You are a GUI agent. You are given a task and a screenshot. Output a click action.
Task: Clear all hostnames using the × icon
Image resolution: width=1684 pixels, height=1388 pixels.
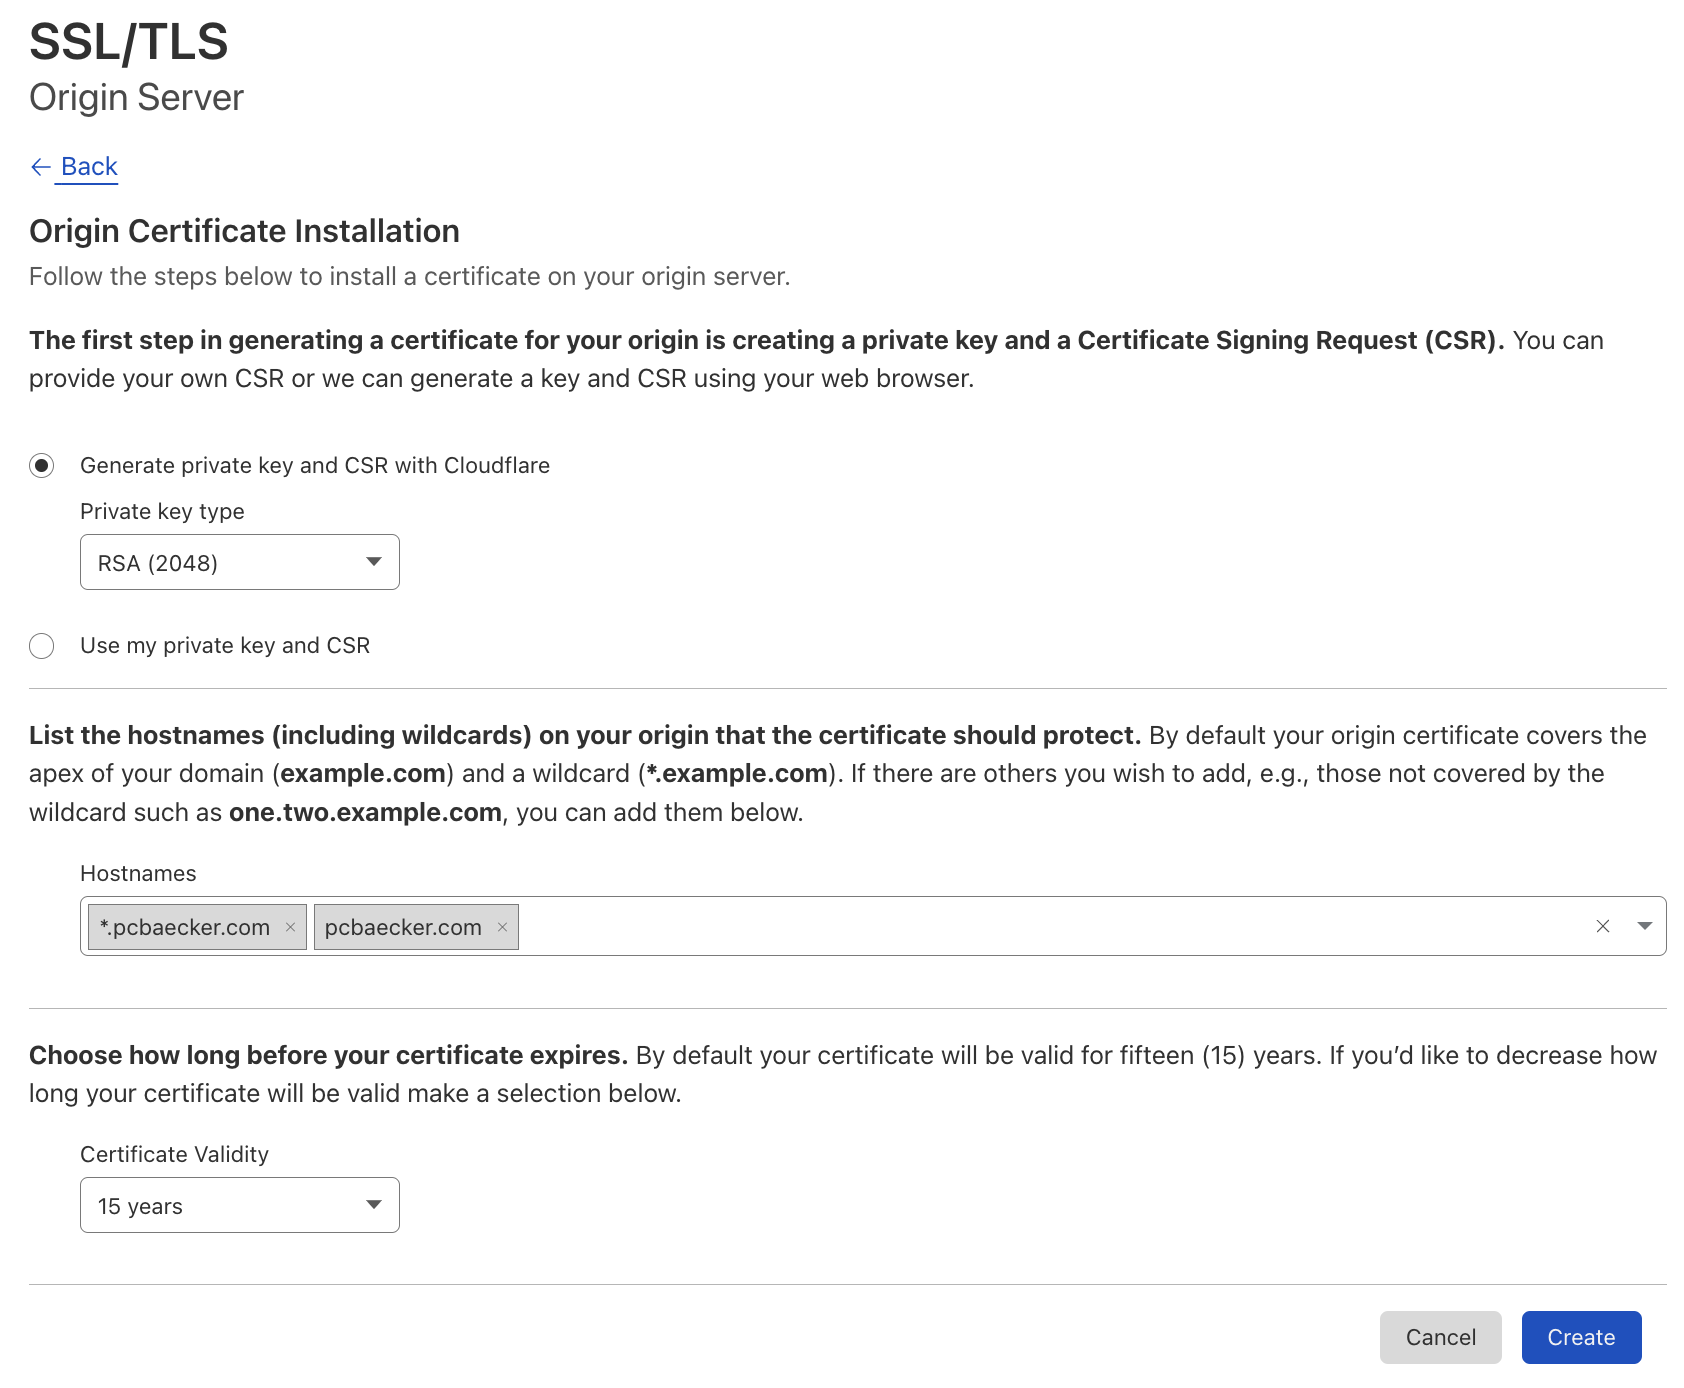(1603, 926)
